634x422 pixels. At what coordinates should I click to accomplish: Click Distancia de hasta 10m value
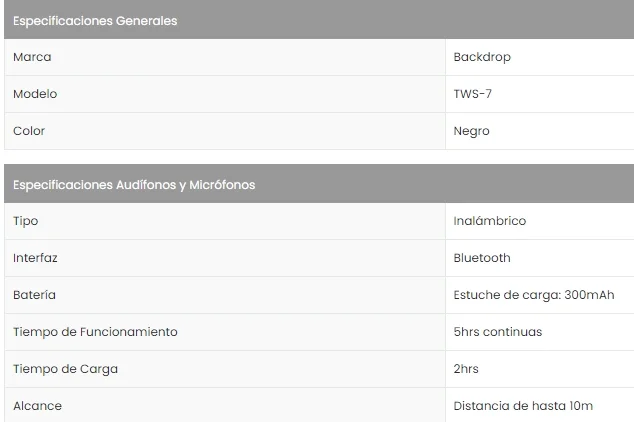(x=523, y=406)
